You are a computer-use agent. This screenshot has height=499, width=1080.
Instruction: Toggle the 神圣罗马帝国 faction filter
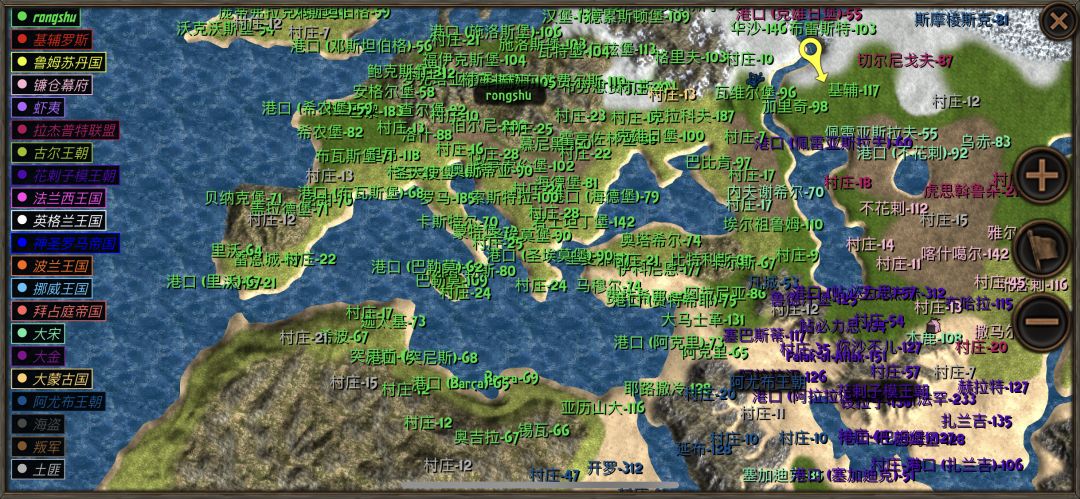(65, 243)
